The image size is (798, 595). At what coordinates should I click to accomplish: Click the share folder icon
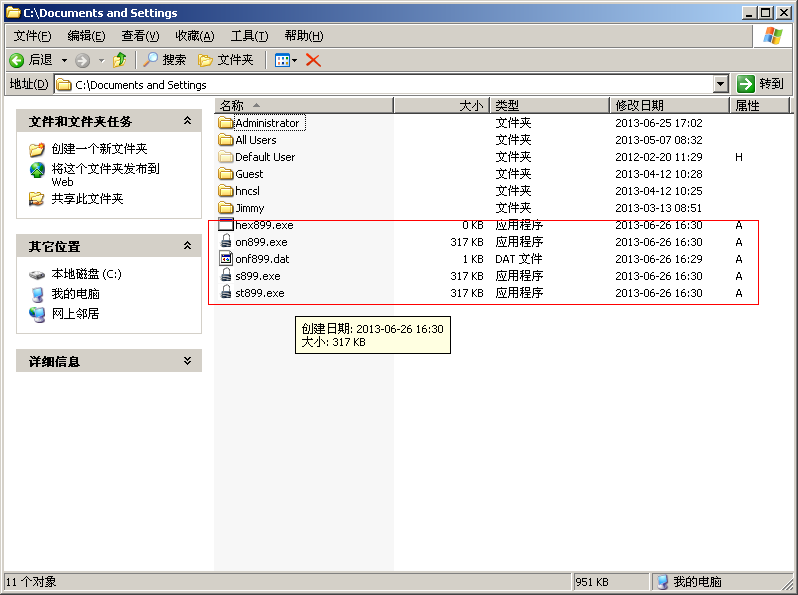point(37,199)
